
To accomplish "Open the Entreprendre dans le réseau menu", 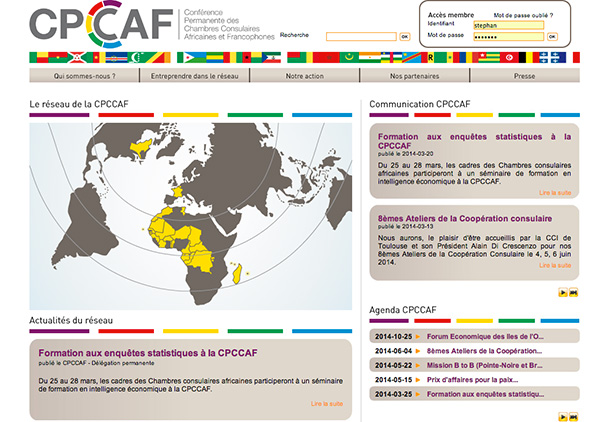I will [x=194, y=76].
